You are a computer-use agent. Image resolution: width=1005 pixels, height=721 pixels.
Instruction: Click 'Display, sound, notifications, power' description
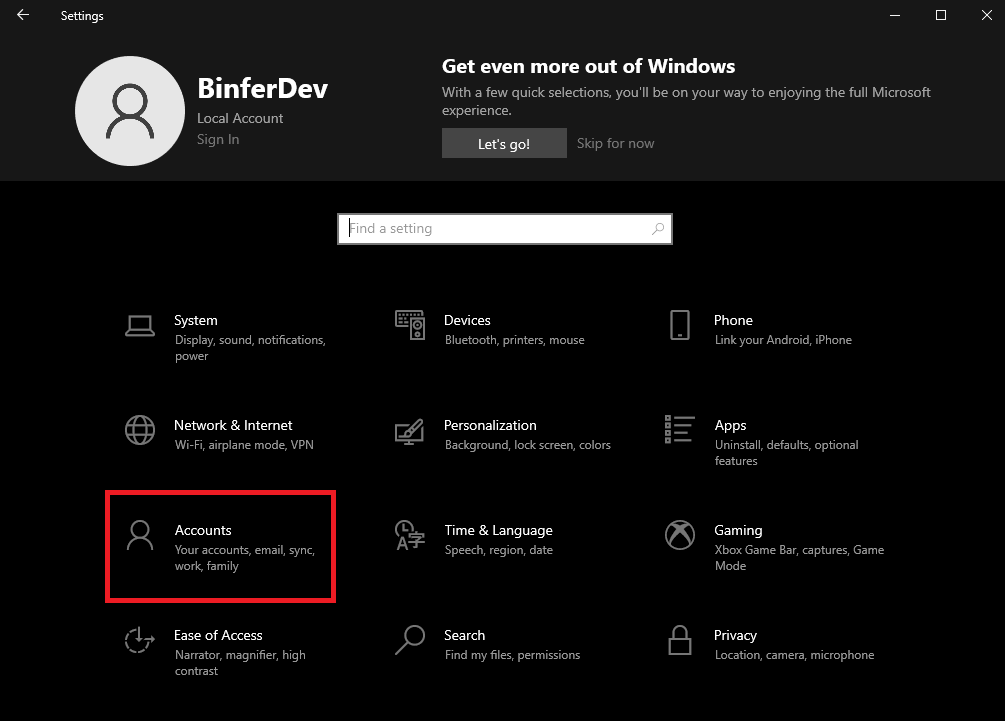pos(251,348)
